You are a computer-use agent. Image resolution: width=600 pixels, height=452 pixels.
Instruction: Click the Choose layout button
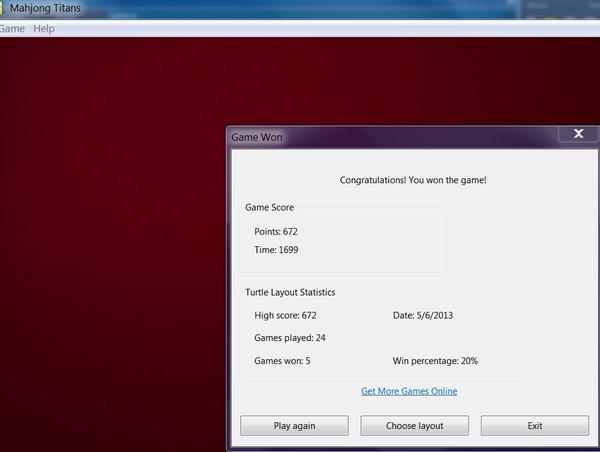[x=414, y=426]
